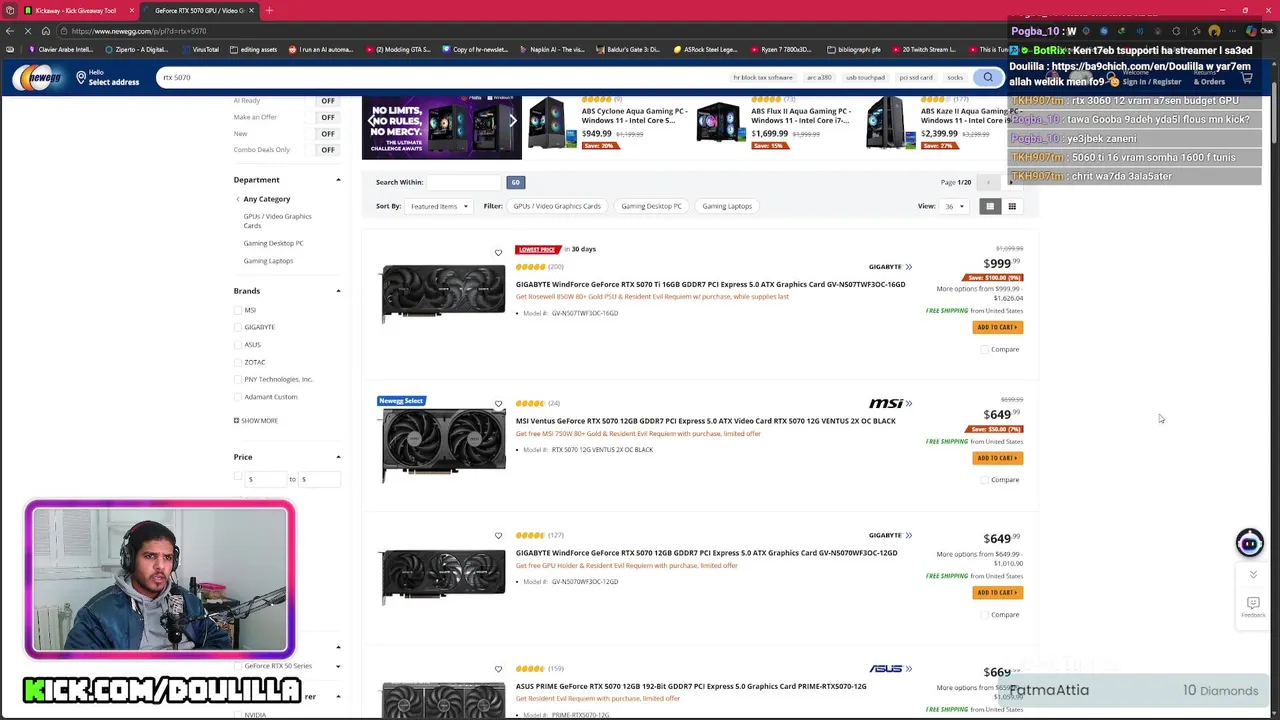Go to next results page arrow

point(1010,182)
